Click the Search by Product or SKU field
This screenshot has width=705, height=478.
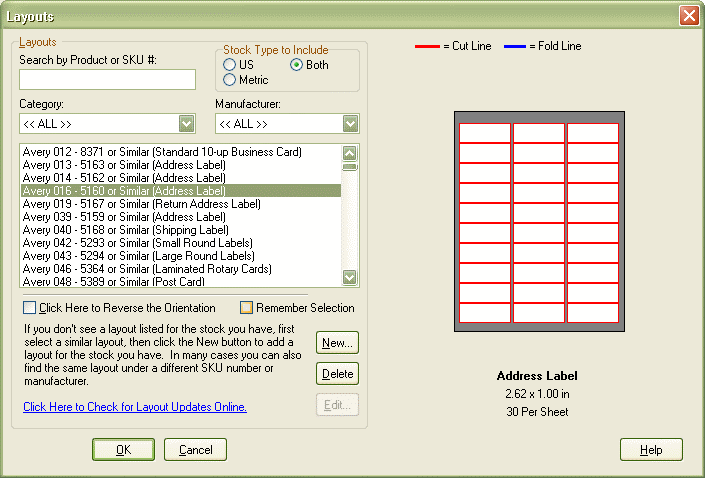click(107, 80)
